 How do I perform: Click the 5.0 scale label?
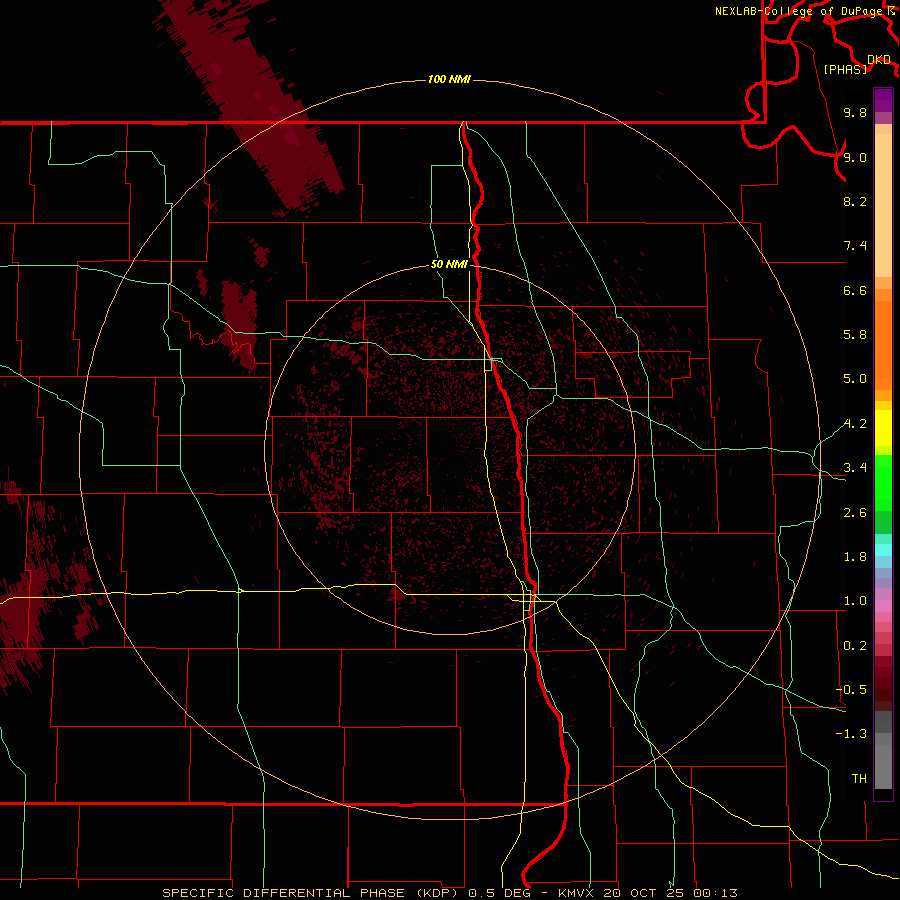[x=855, y=379]
